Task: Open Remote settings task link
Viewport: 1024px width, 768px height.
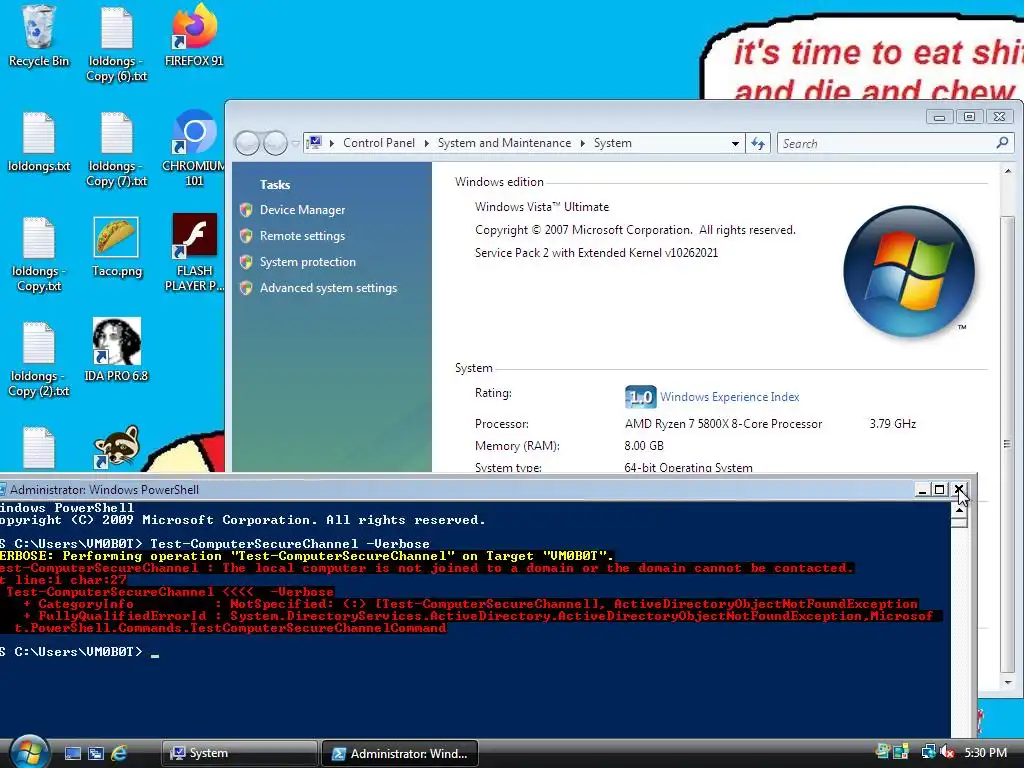Action: pyautogui.click(x=302, y=236)
